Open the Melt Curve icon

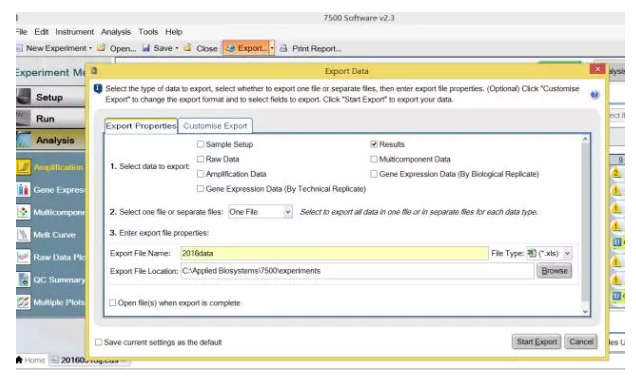pyautogui.click(x=24, y=235)
